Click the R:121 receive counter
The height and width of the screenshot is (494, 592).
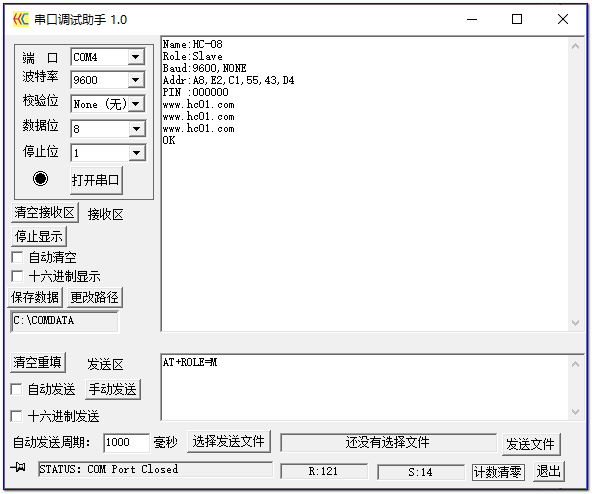click(324, 471)
